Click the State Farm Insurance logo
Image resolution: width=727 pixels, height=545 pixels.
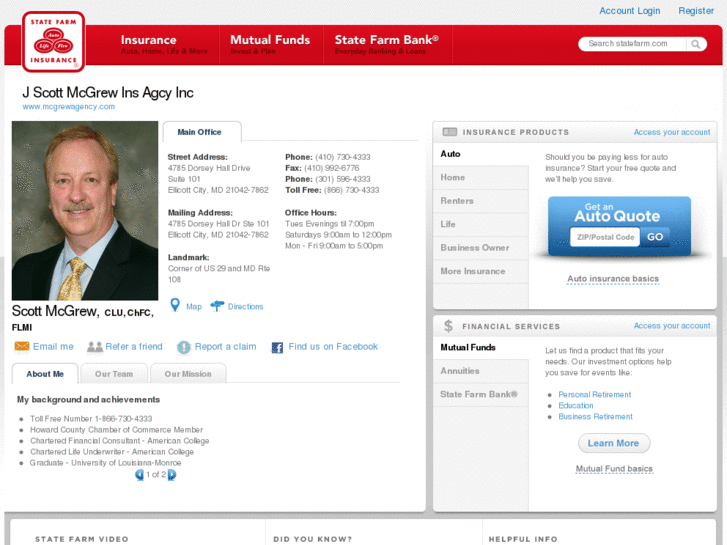53,42
